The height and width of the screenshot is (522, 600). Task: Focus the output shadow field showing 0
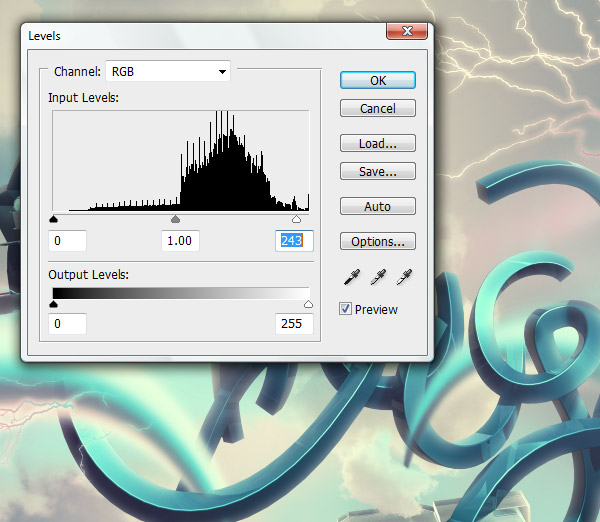(67, 324)
